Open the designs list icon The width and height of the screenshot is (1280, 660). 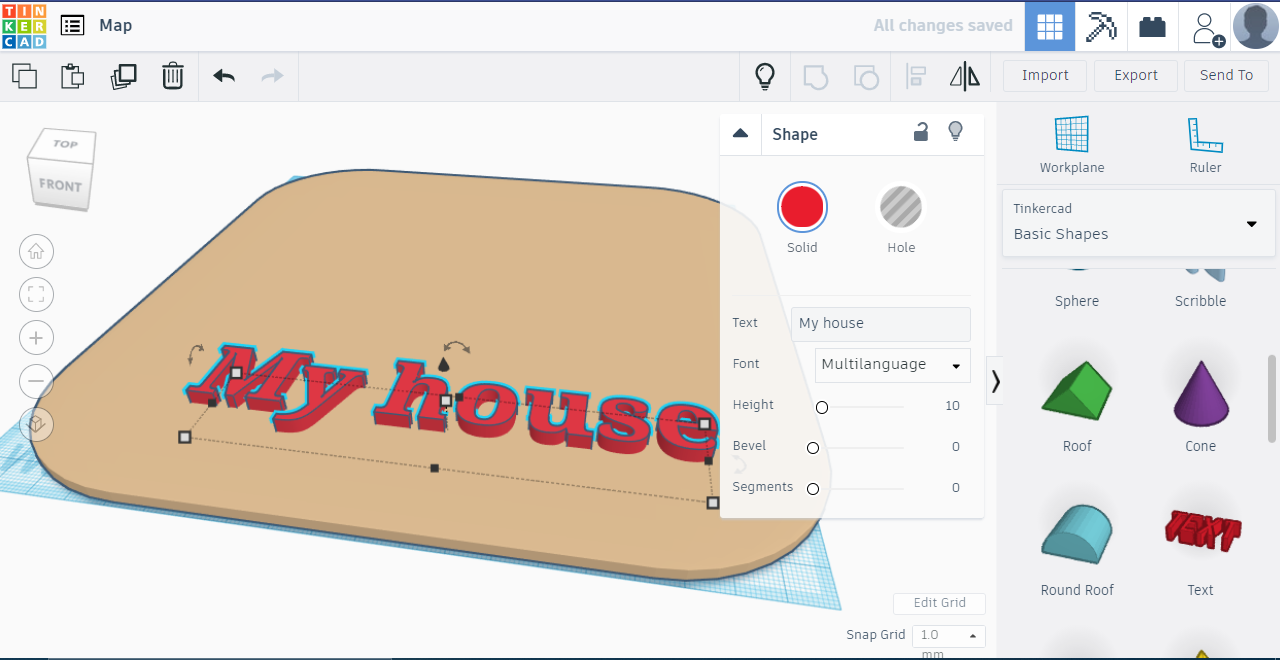[72, 26]
